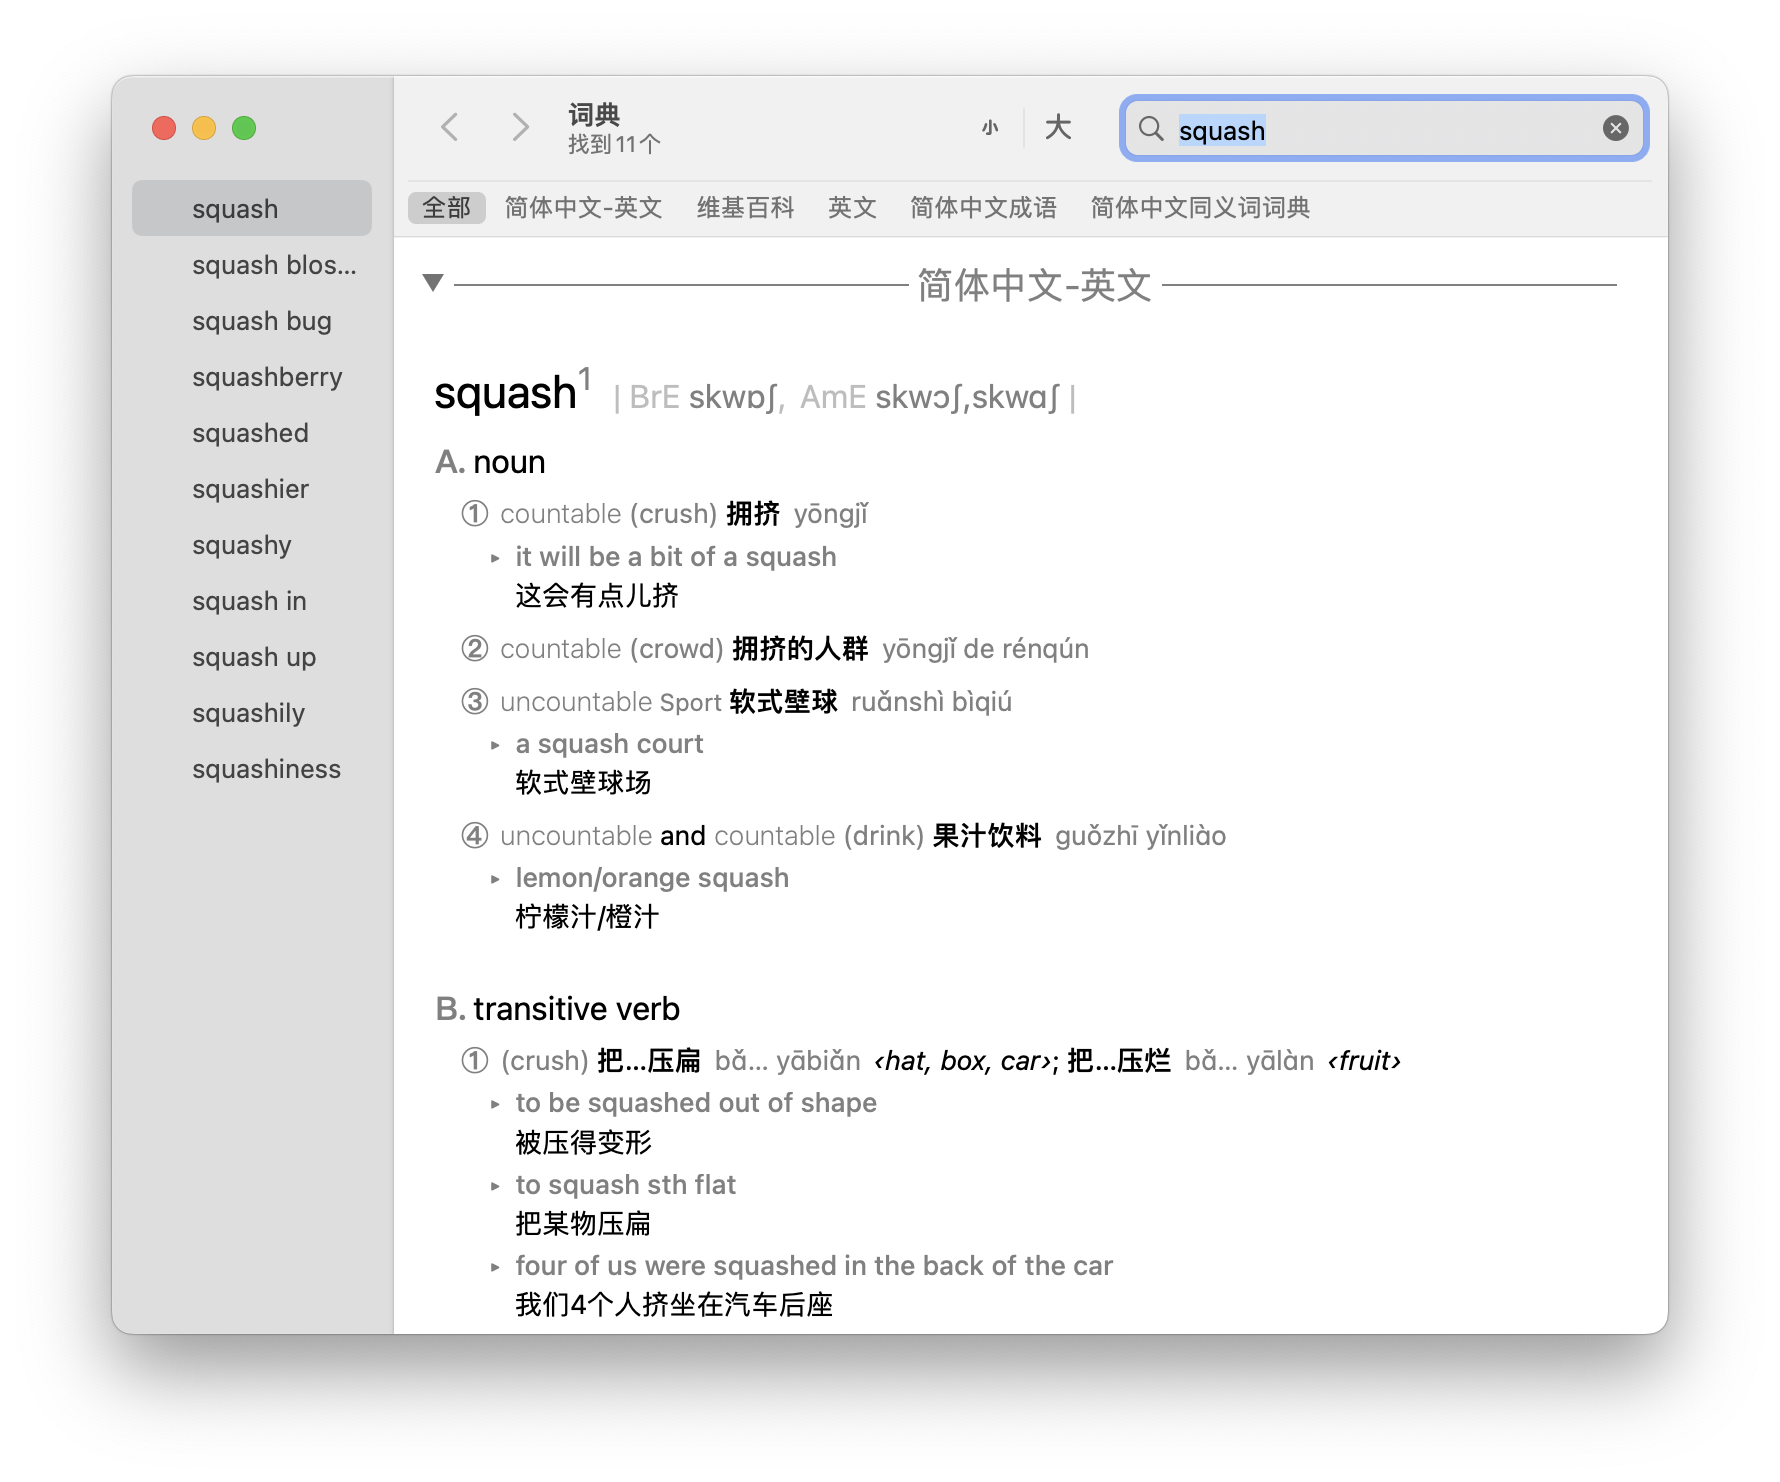
Task: Select squashiness entry
Action: 252,769
